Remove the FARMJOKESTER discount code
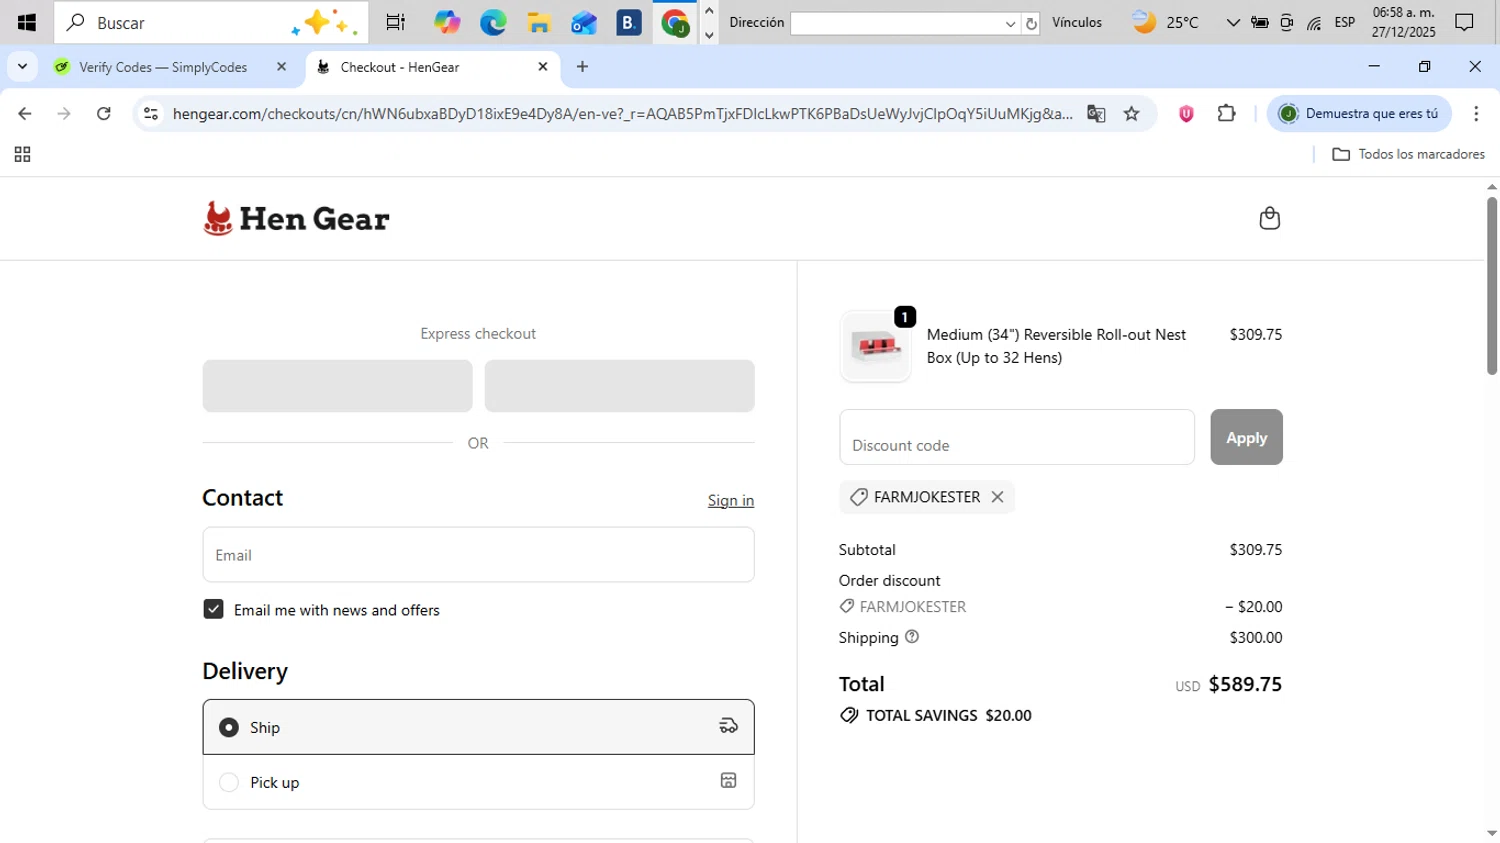The height and width of the screenshot is (843, 1500). click(x=997, y=497)
